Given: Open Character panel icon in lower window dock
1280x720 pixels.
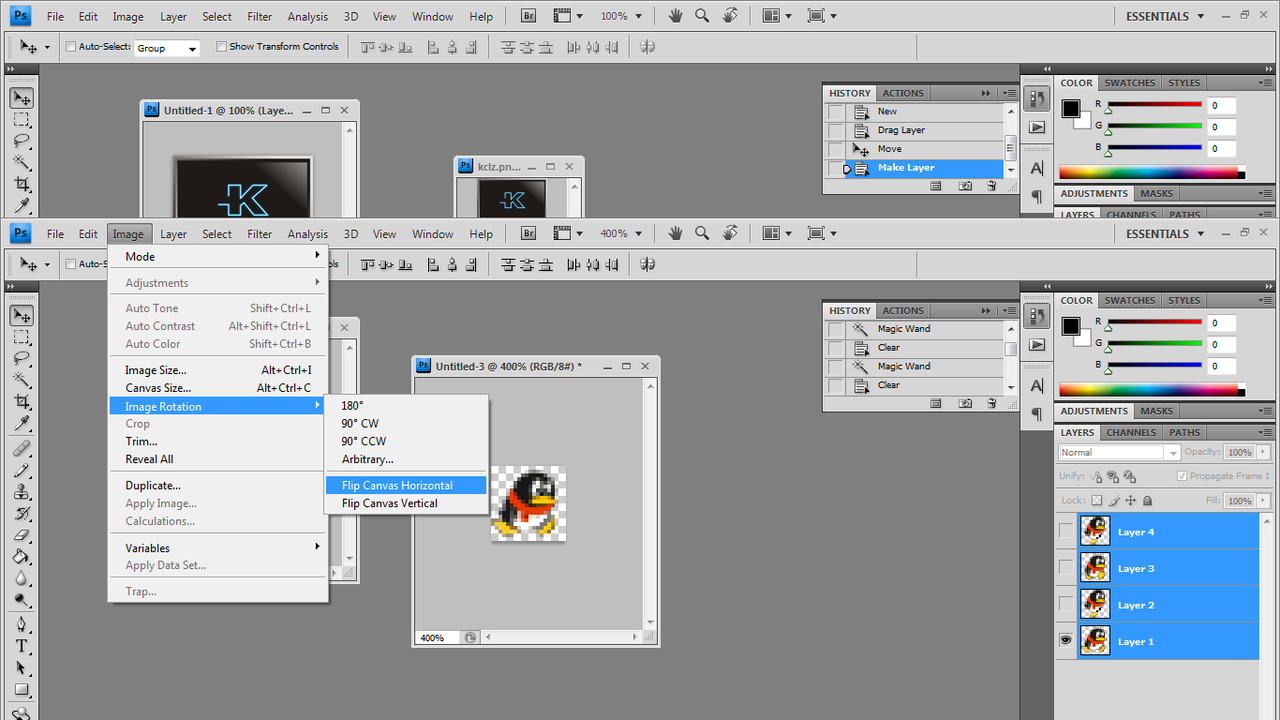Looking at the screenshot, I should click(x=1037, y=386).
